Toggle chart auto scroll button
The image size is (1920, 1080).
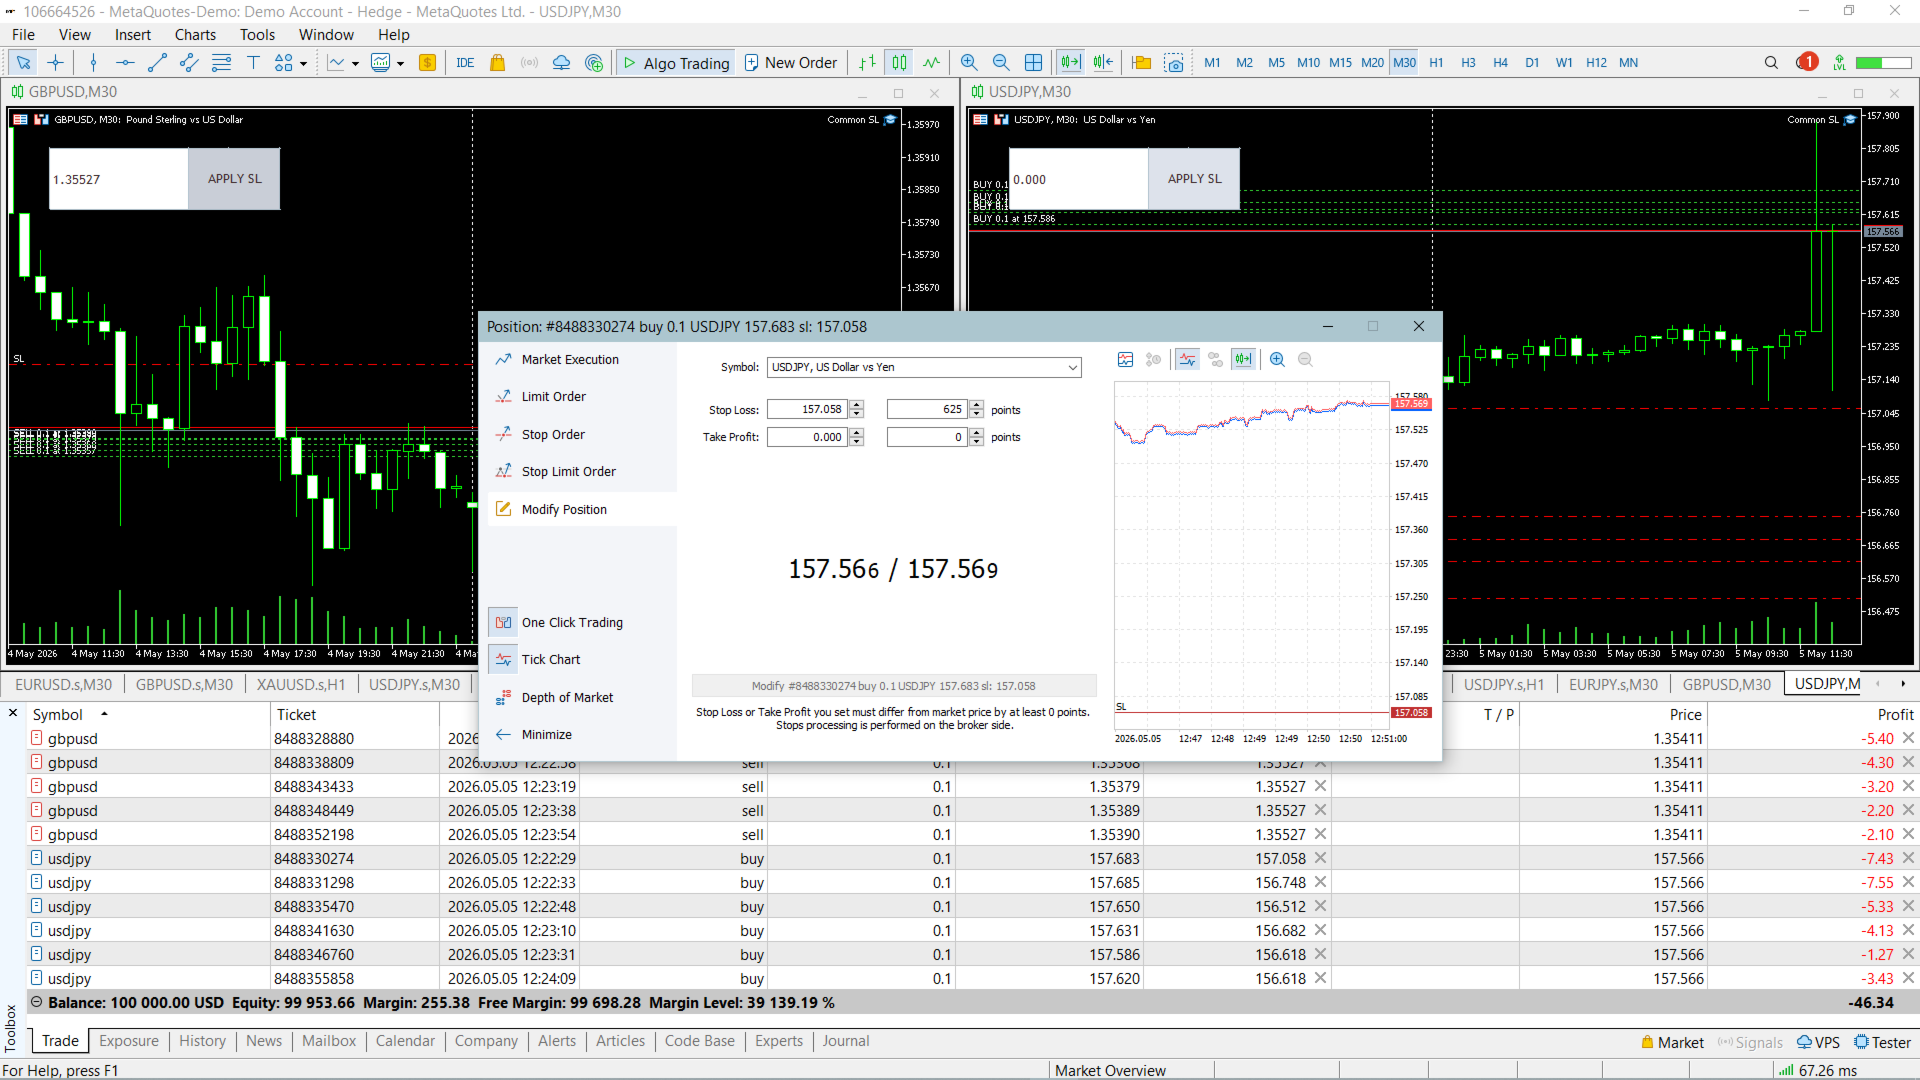coord(1071,63)
